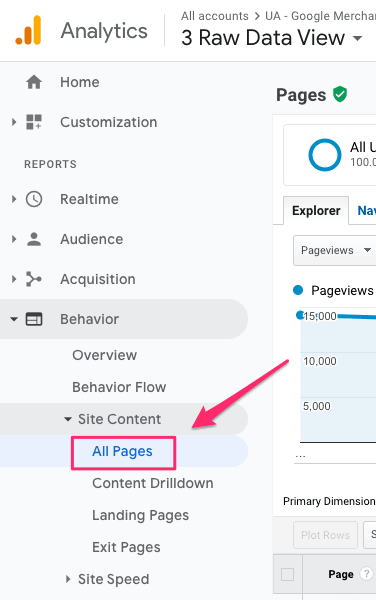Click the Analytics product name text

point(104,31)
